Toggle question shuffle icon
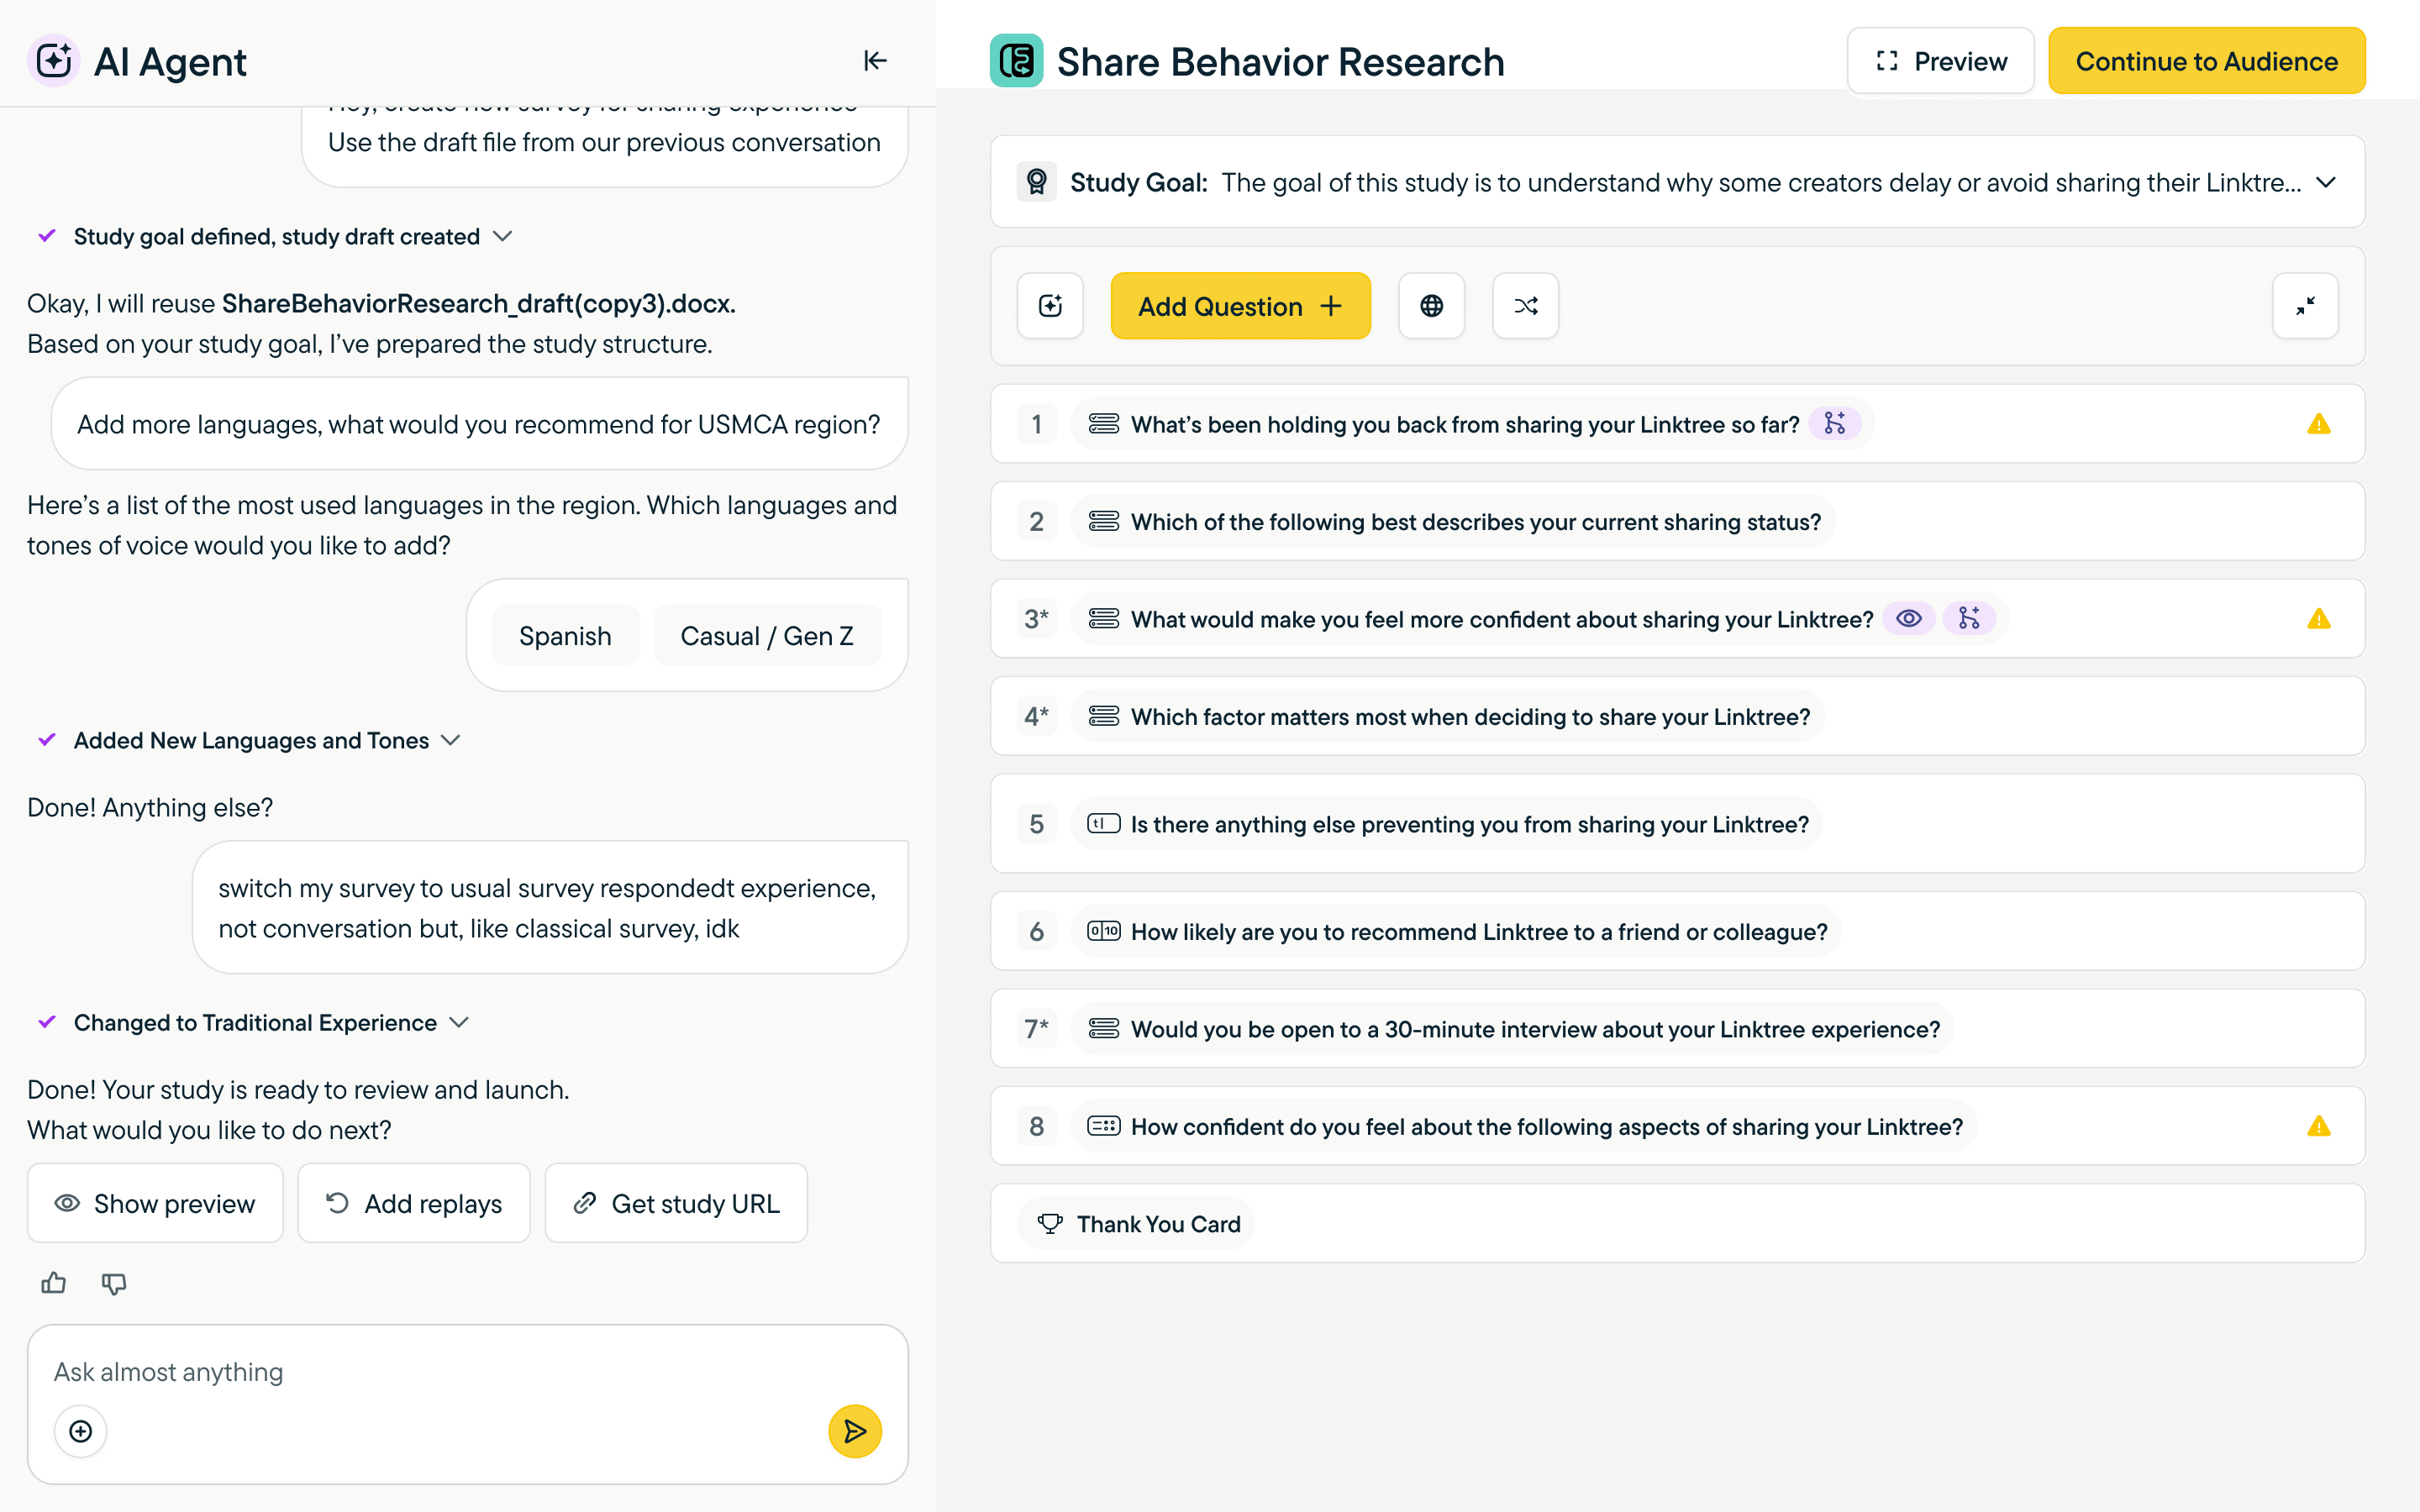This screenshot has height=1512, width=2420. click(1525, 306)
